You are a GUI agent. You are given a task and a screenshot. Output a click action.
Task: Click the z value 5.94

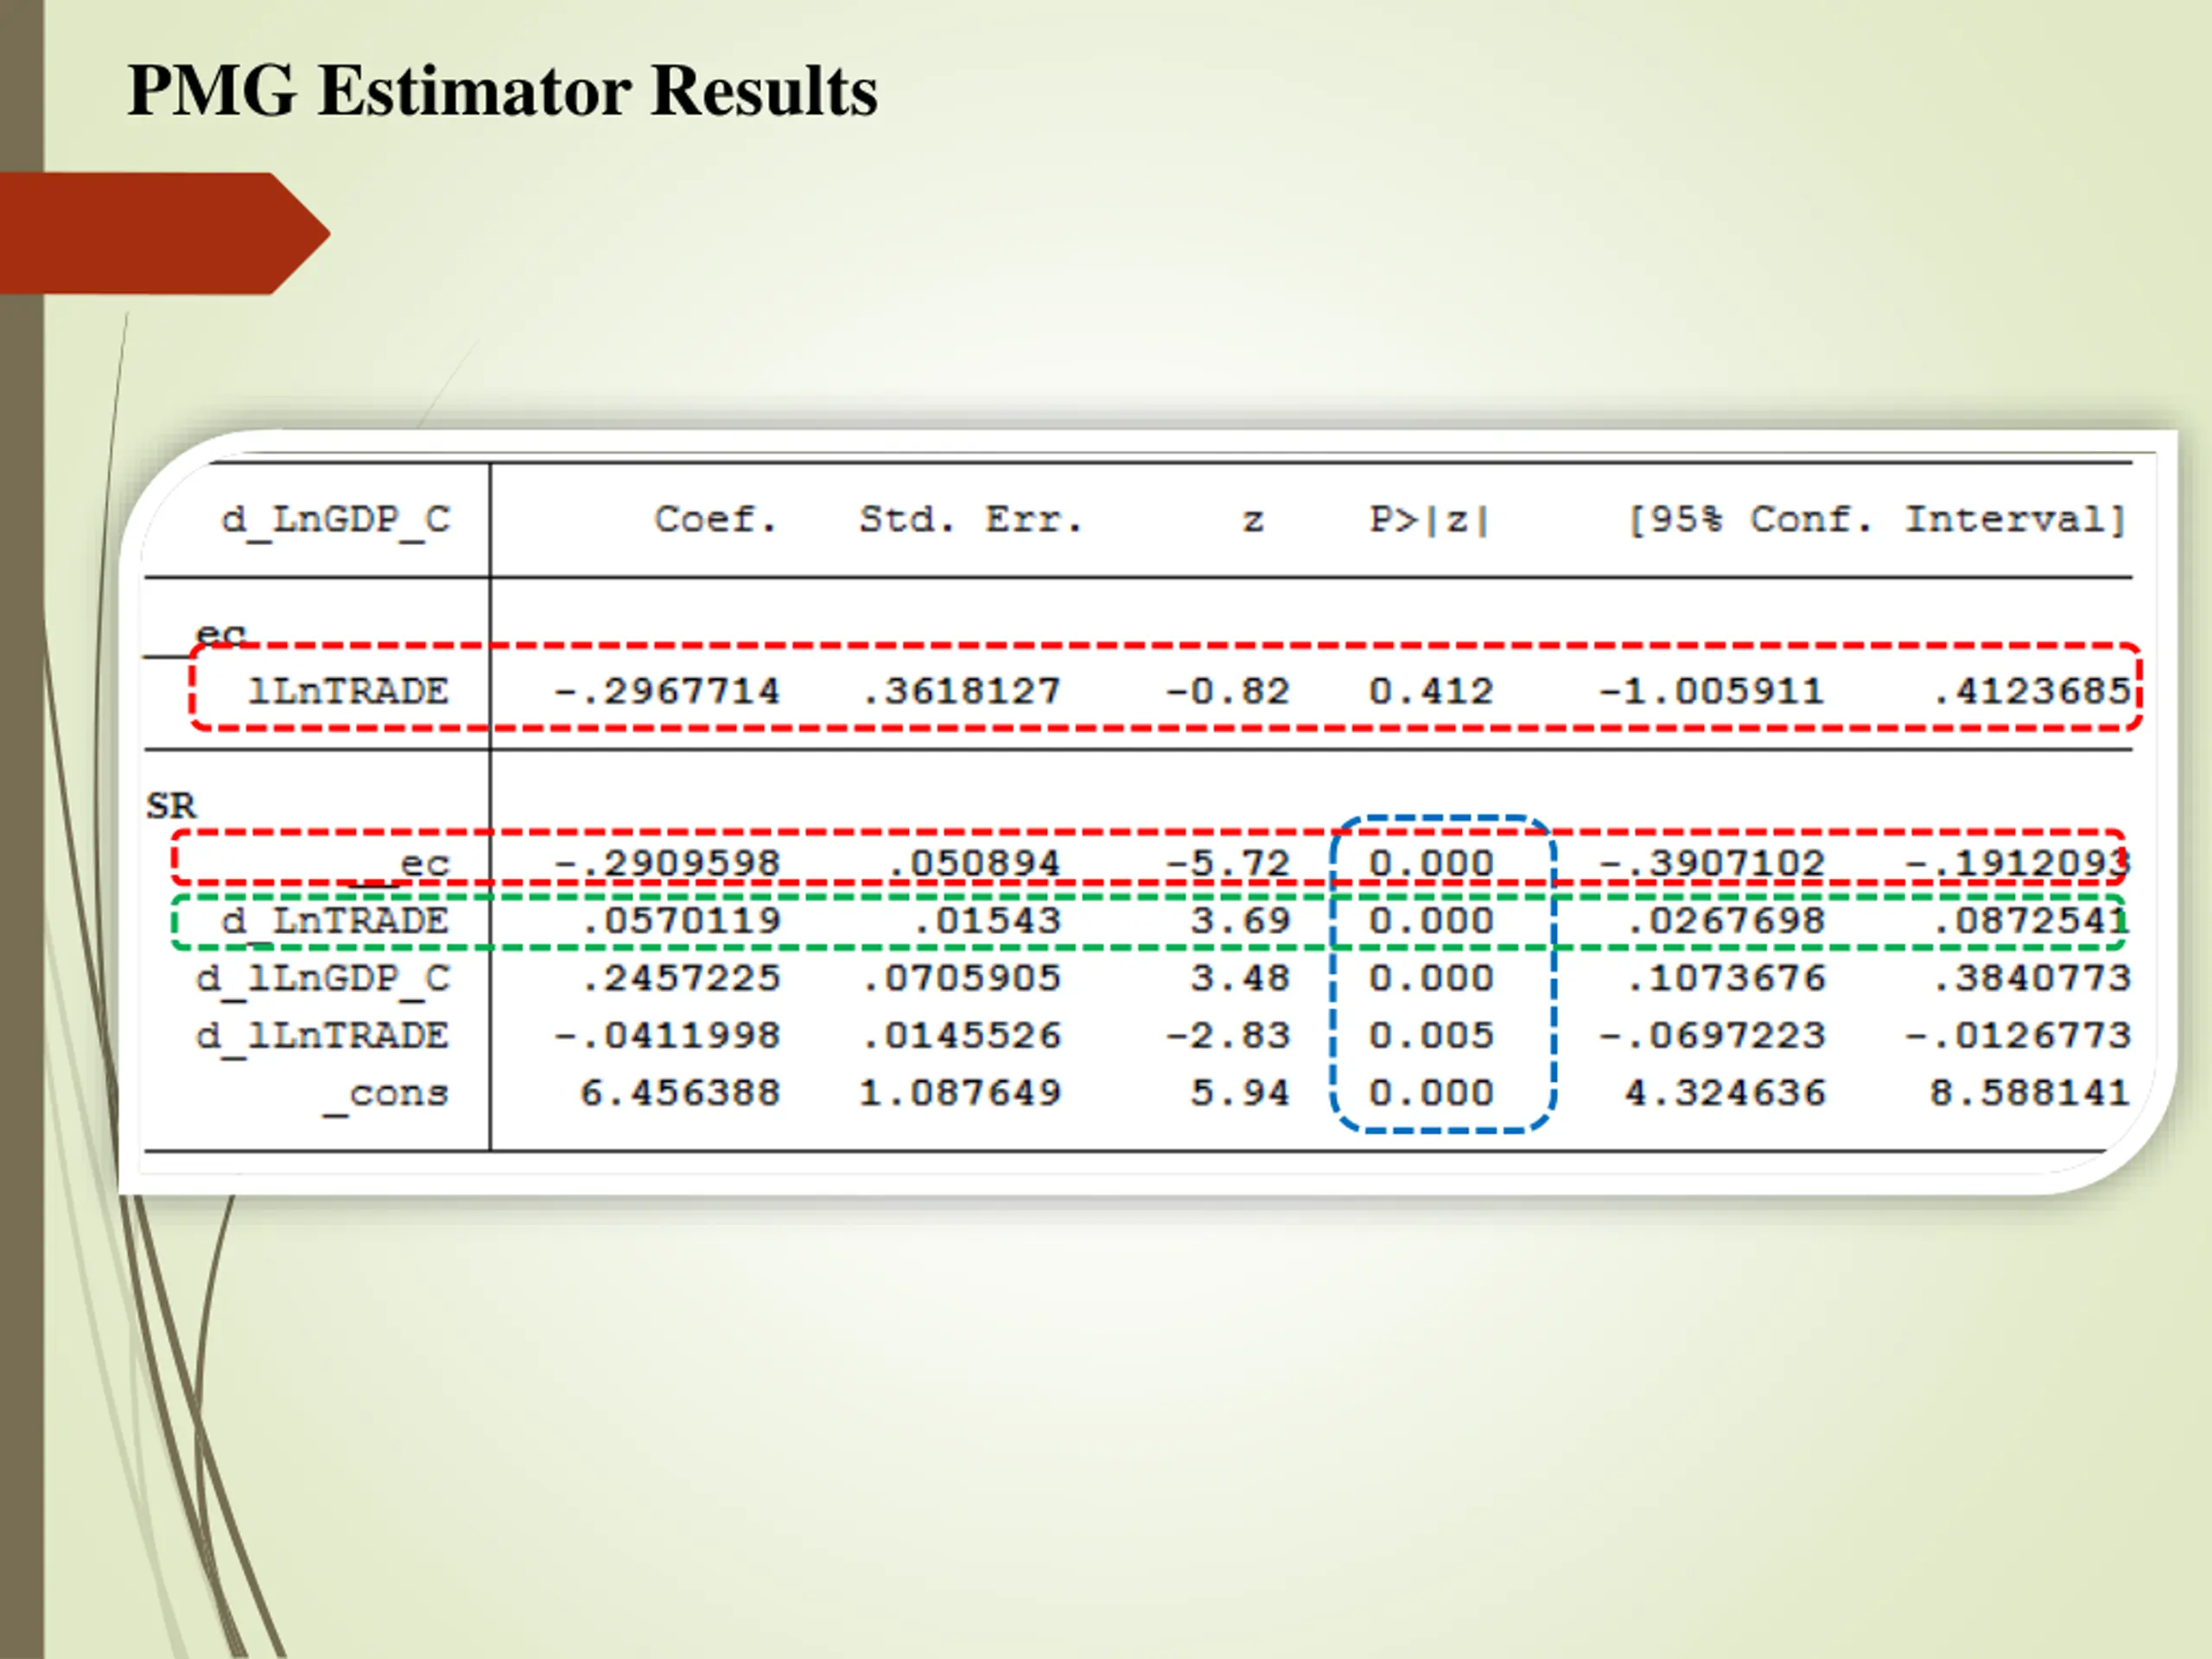pos(1241,1093)
